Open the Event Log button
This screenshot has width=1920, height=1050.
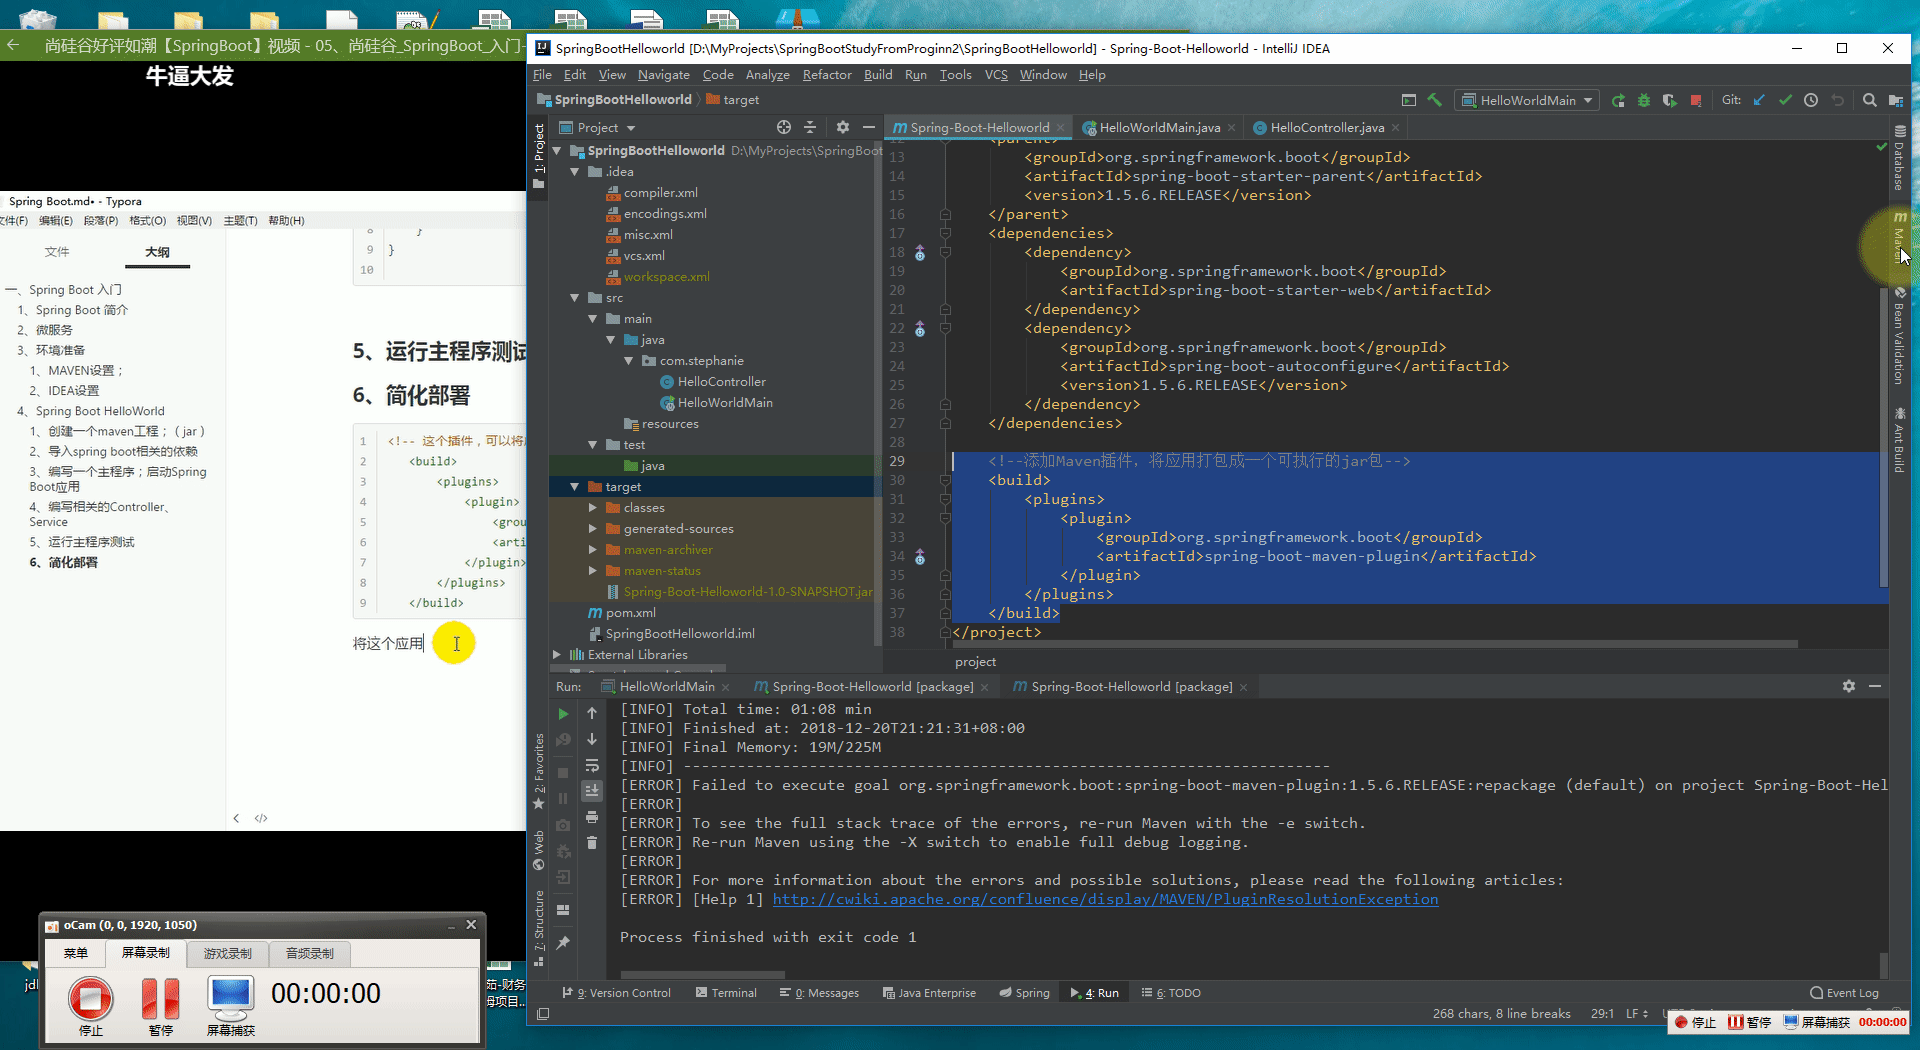(x=1844, y=993)
